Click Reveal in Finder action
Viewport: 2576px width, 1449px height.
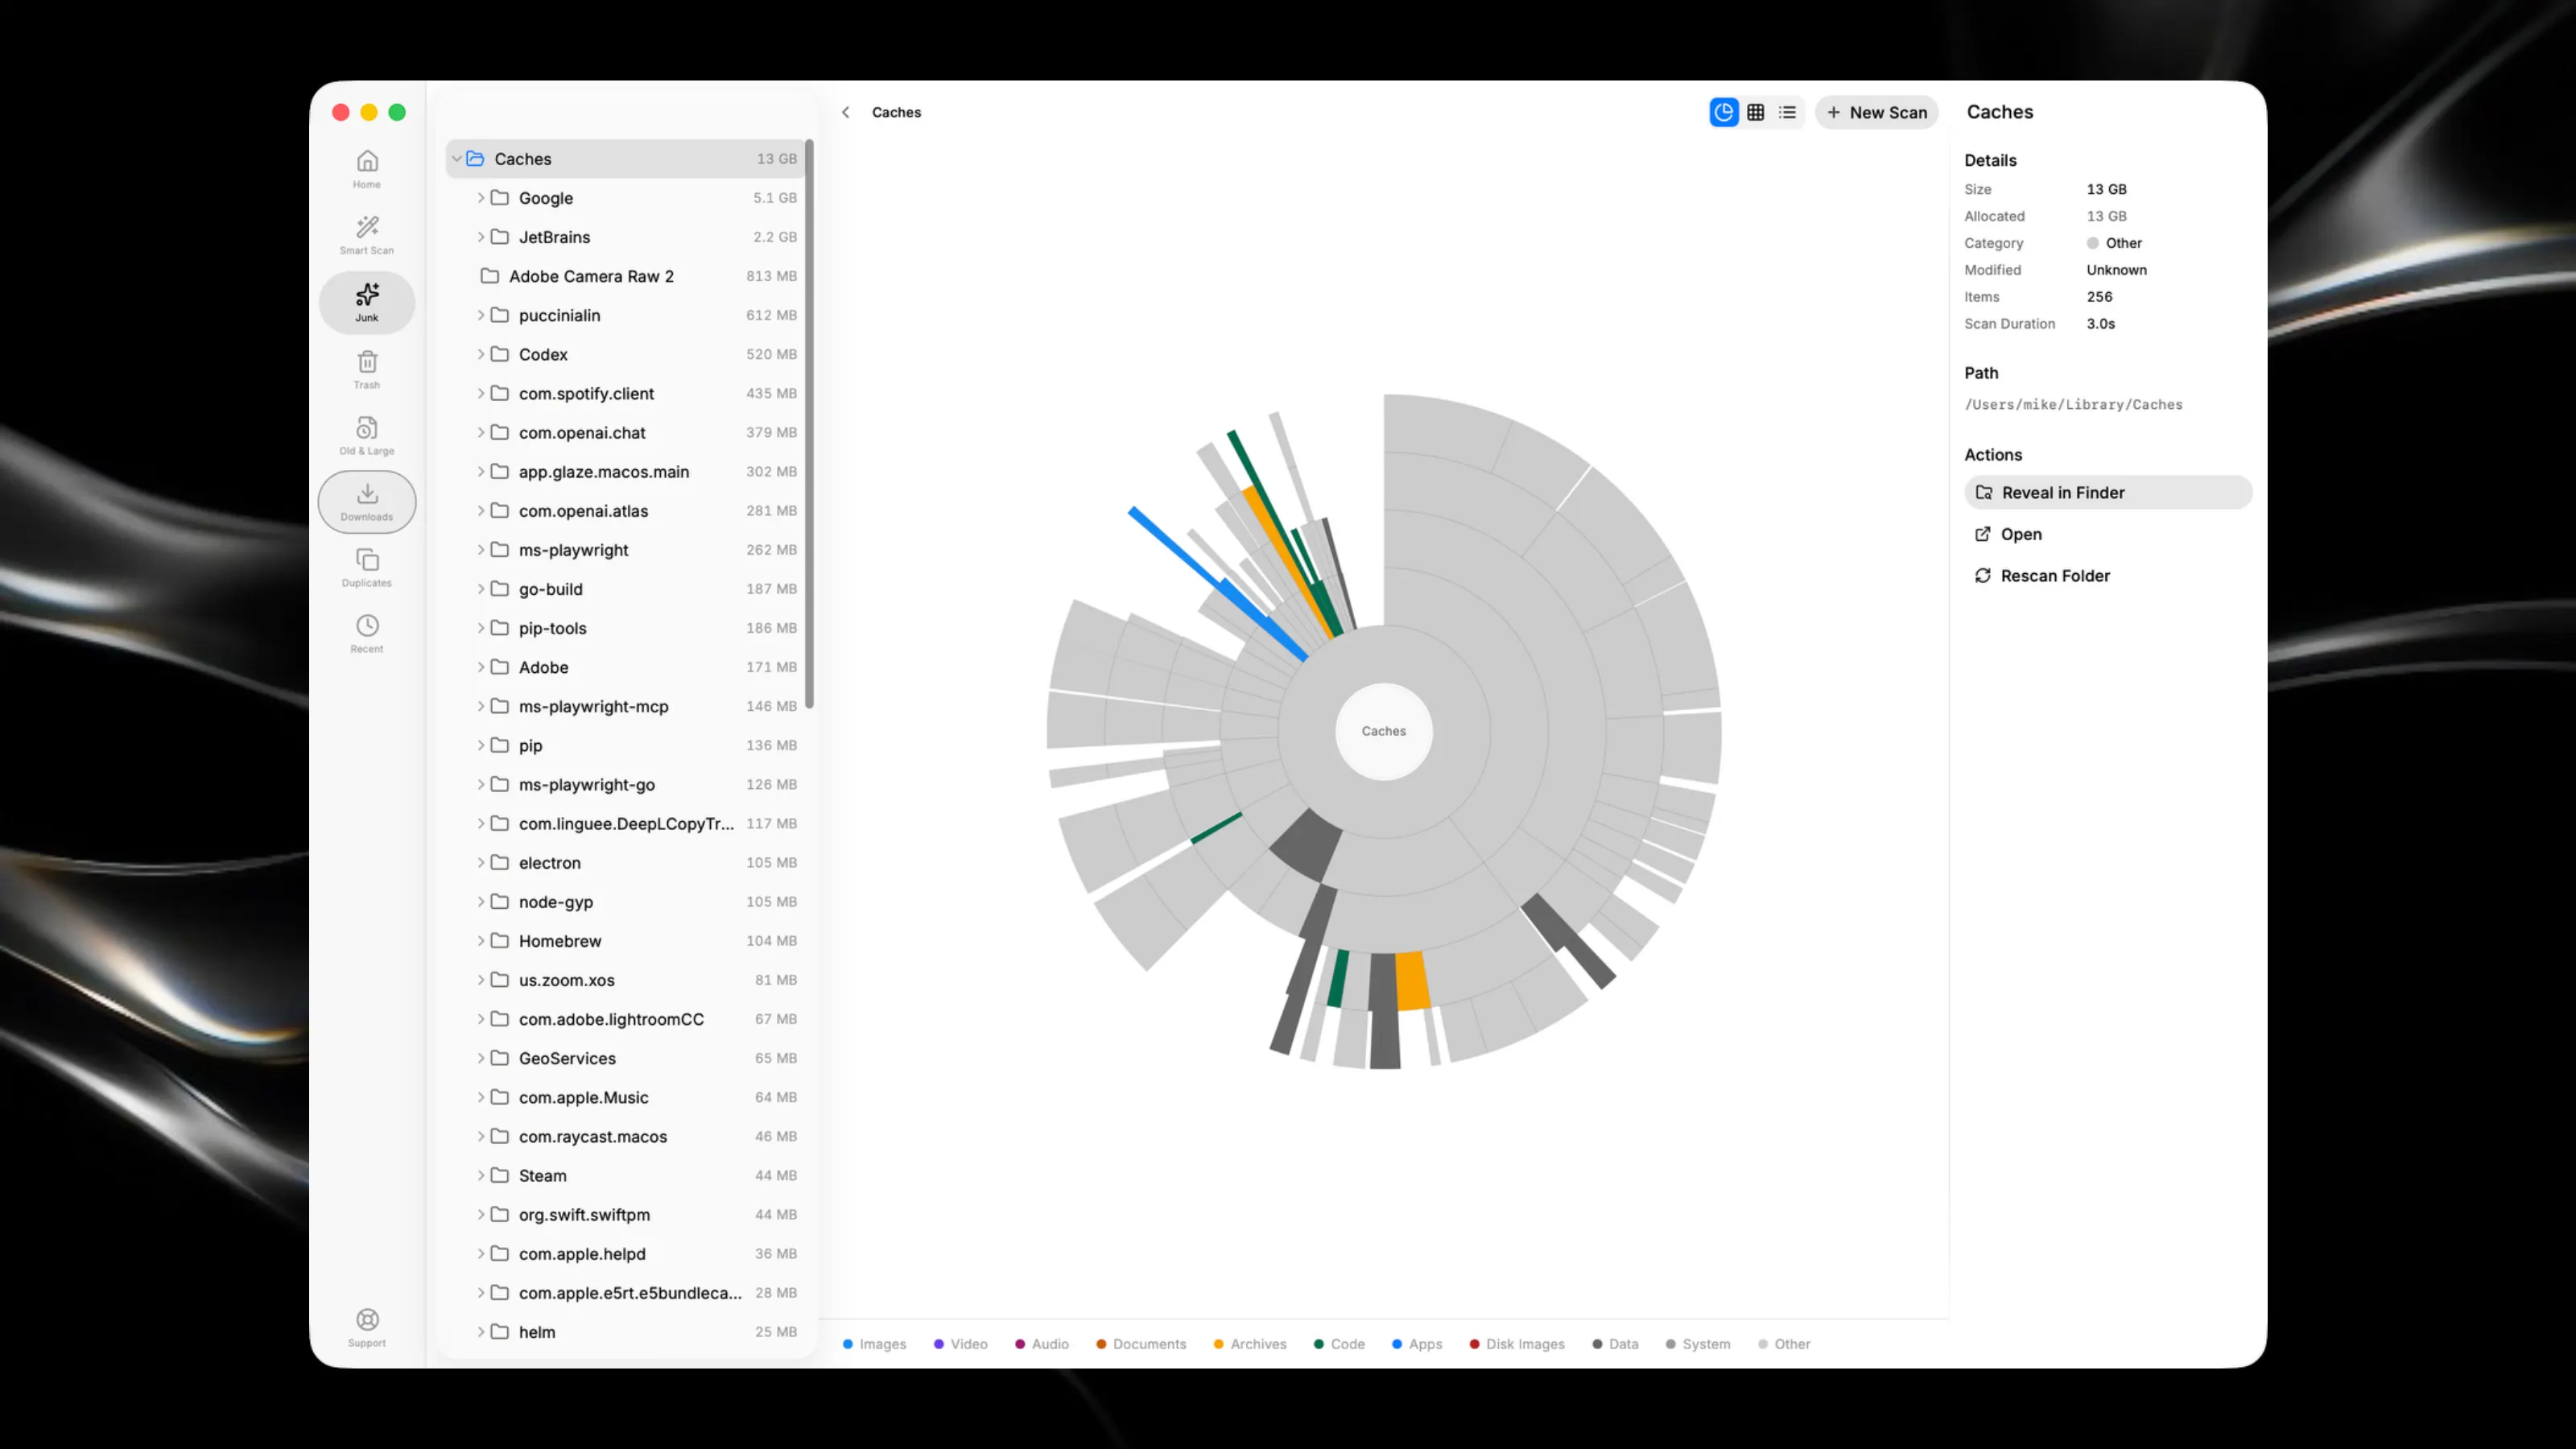2108,492
